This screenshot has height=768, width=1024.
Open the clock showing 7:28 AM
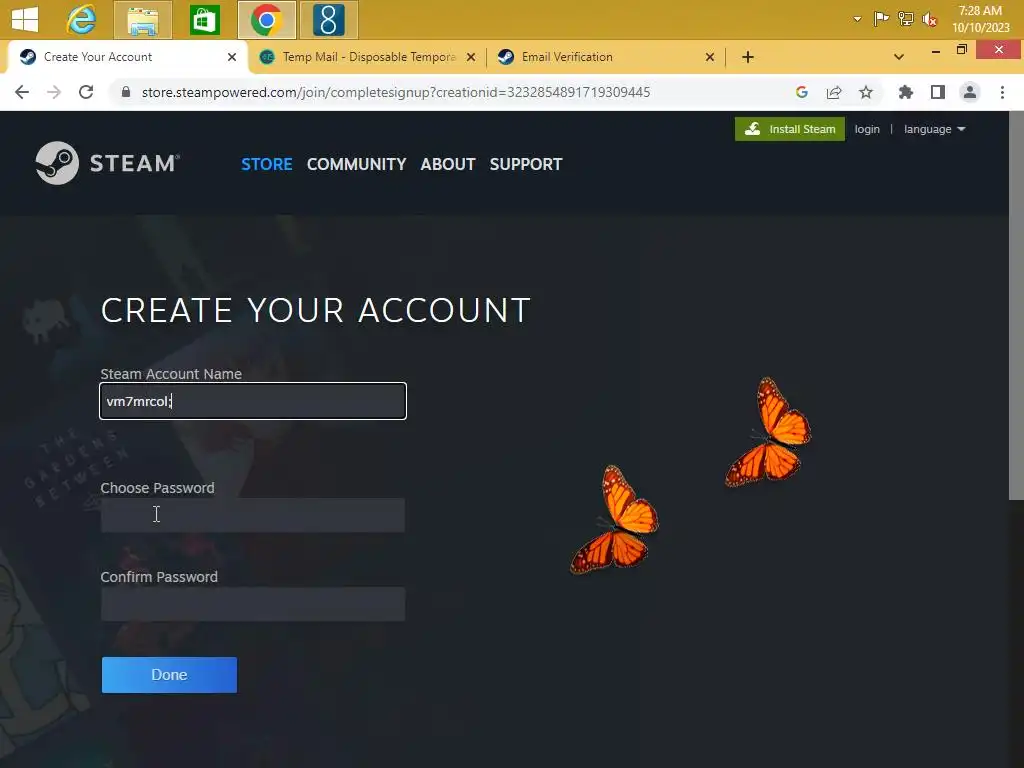[980, 19]
